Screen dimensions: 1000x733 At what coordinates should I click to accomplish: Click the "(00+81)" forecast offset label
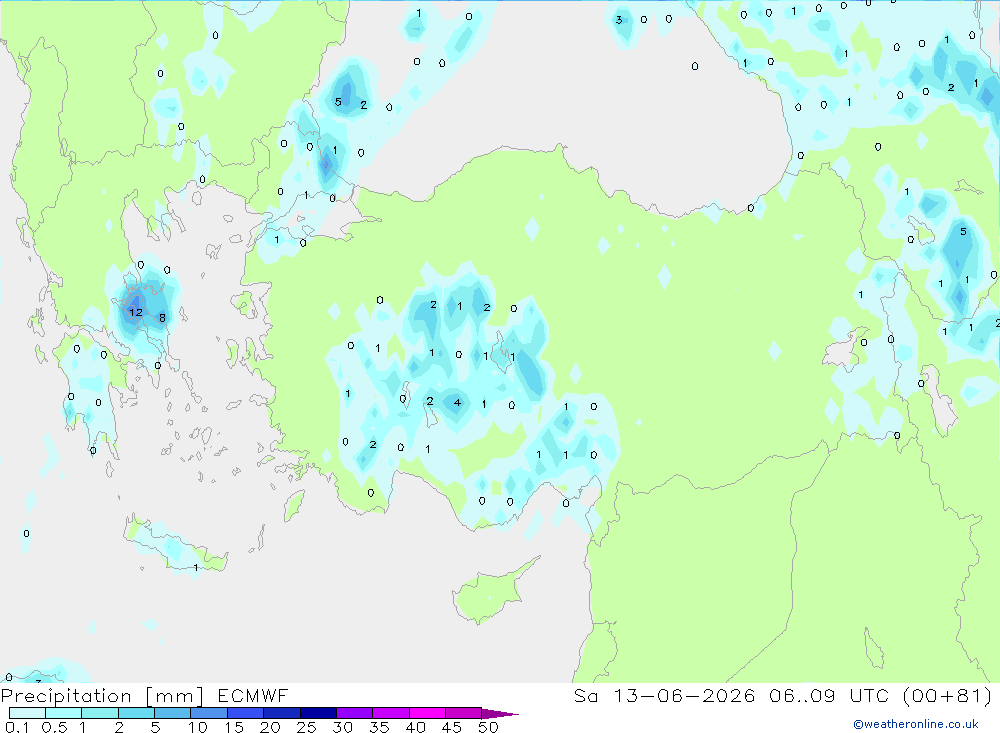pyautogui.click(x=947, y=695)
